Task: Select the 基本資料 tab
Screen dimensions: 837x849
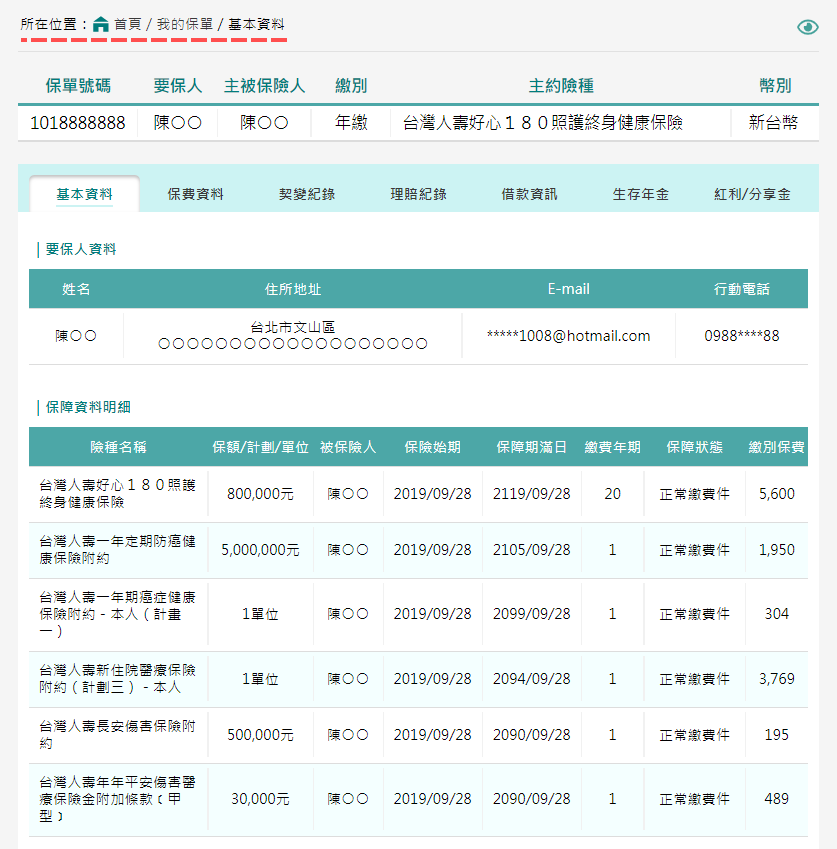Action: 84,194
